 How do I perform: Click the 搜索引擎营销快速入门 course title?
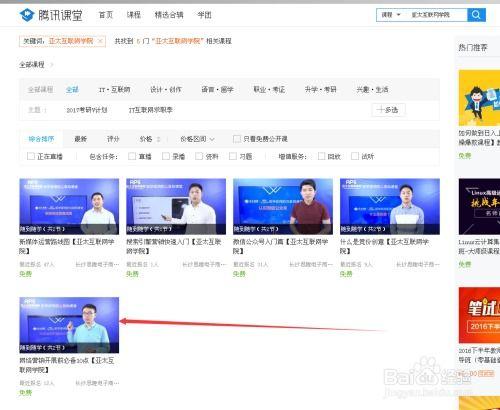174,246
